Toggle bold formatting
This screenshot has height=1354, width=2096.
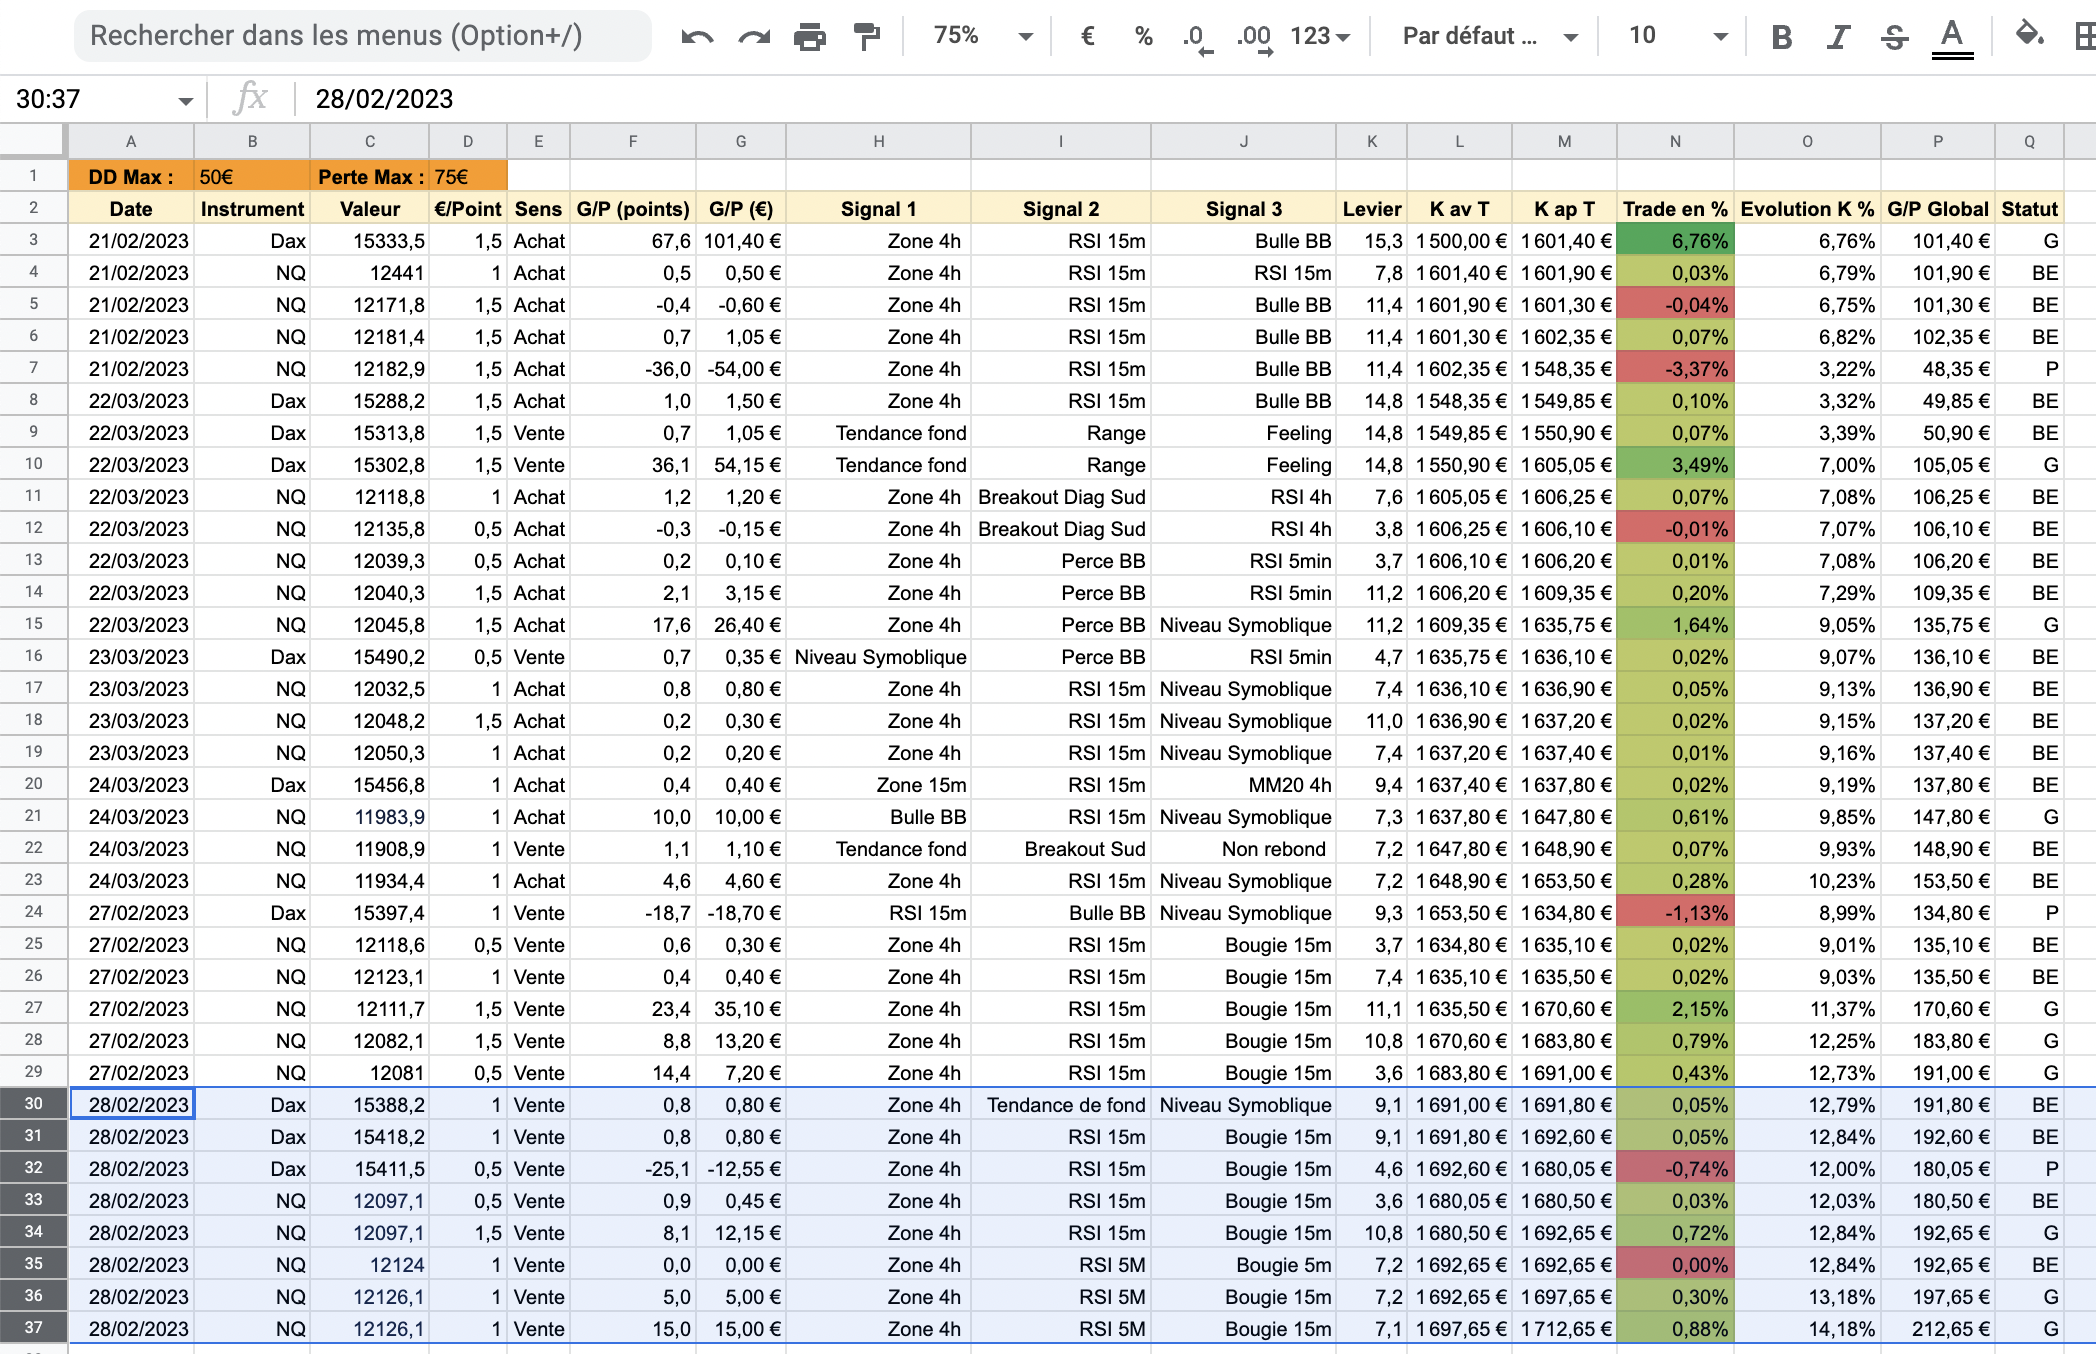tap(1781, 37)
